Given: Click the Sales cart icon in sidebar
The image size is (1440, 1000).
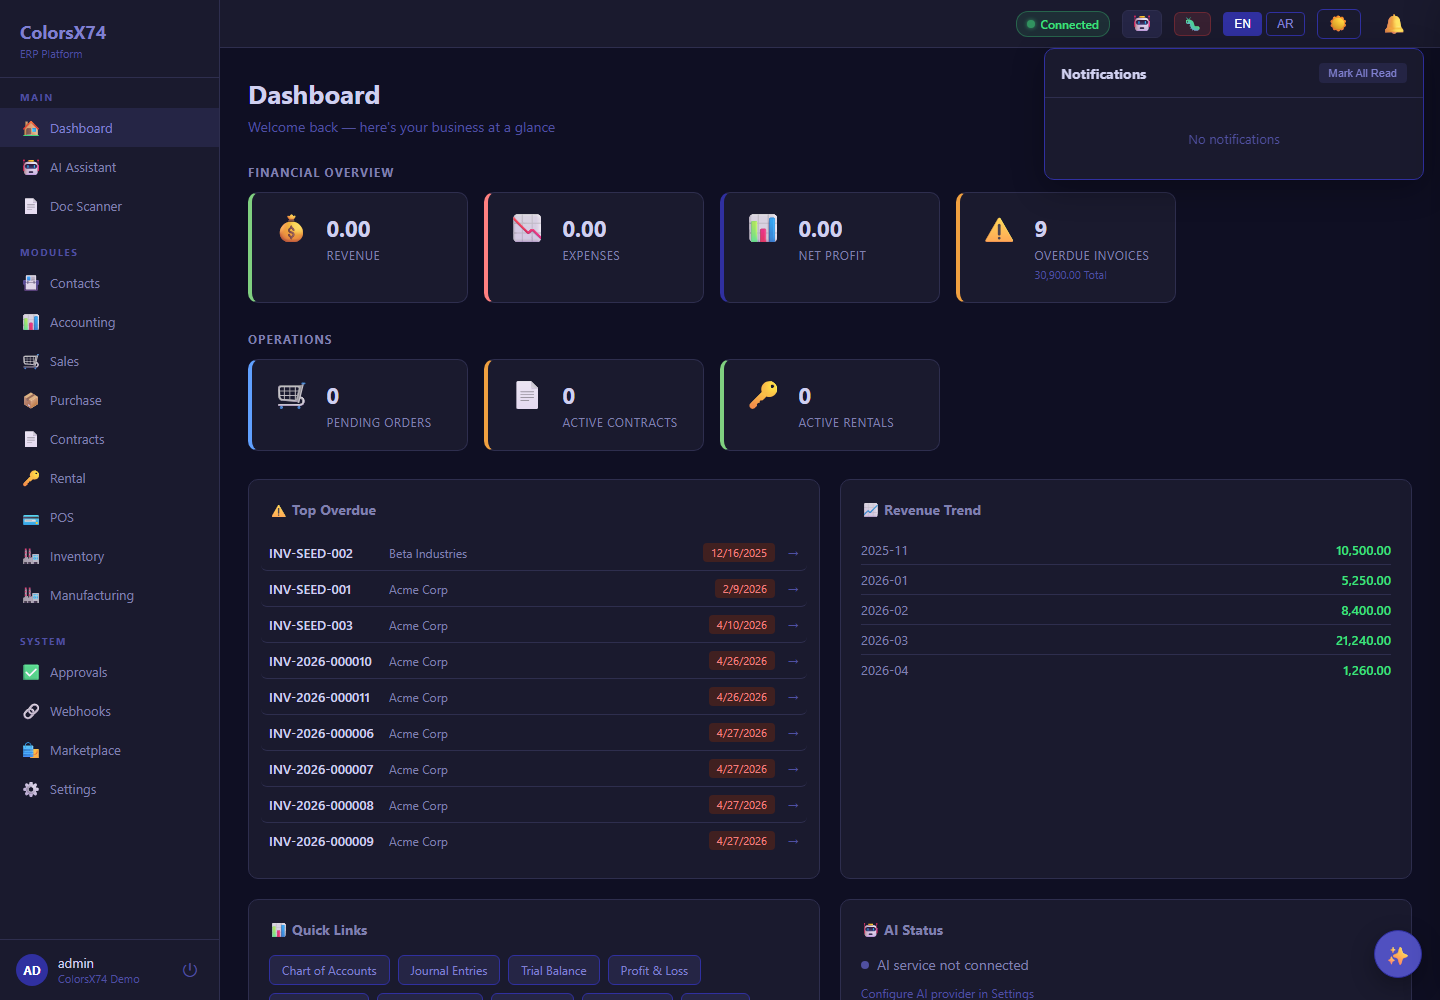Looking at the screenshot, I should (31, 361).
